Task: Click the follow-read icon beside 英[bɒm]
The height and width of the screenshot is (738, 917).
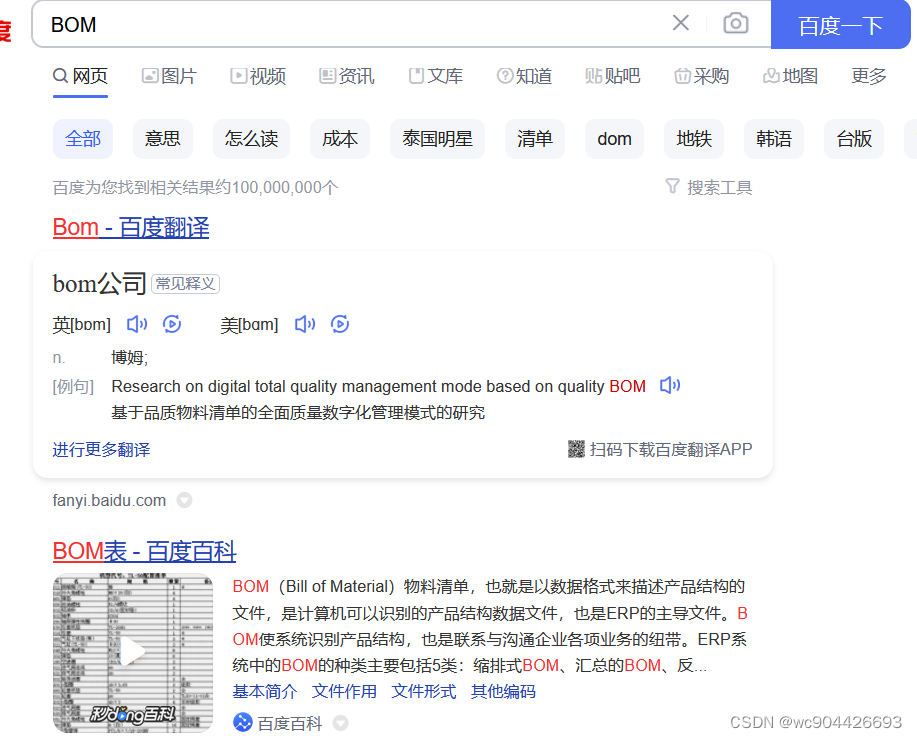Action: [170, 324]
